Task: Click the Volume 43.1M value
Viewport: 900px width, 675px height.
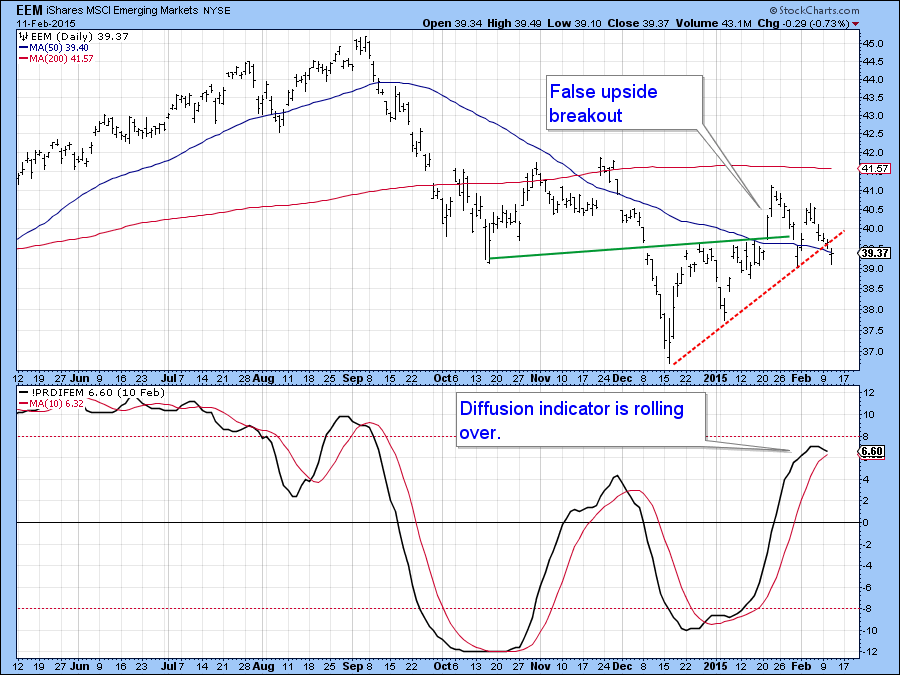Action: (x=713, y=24)
